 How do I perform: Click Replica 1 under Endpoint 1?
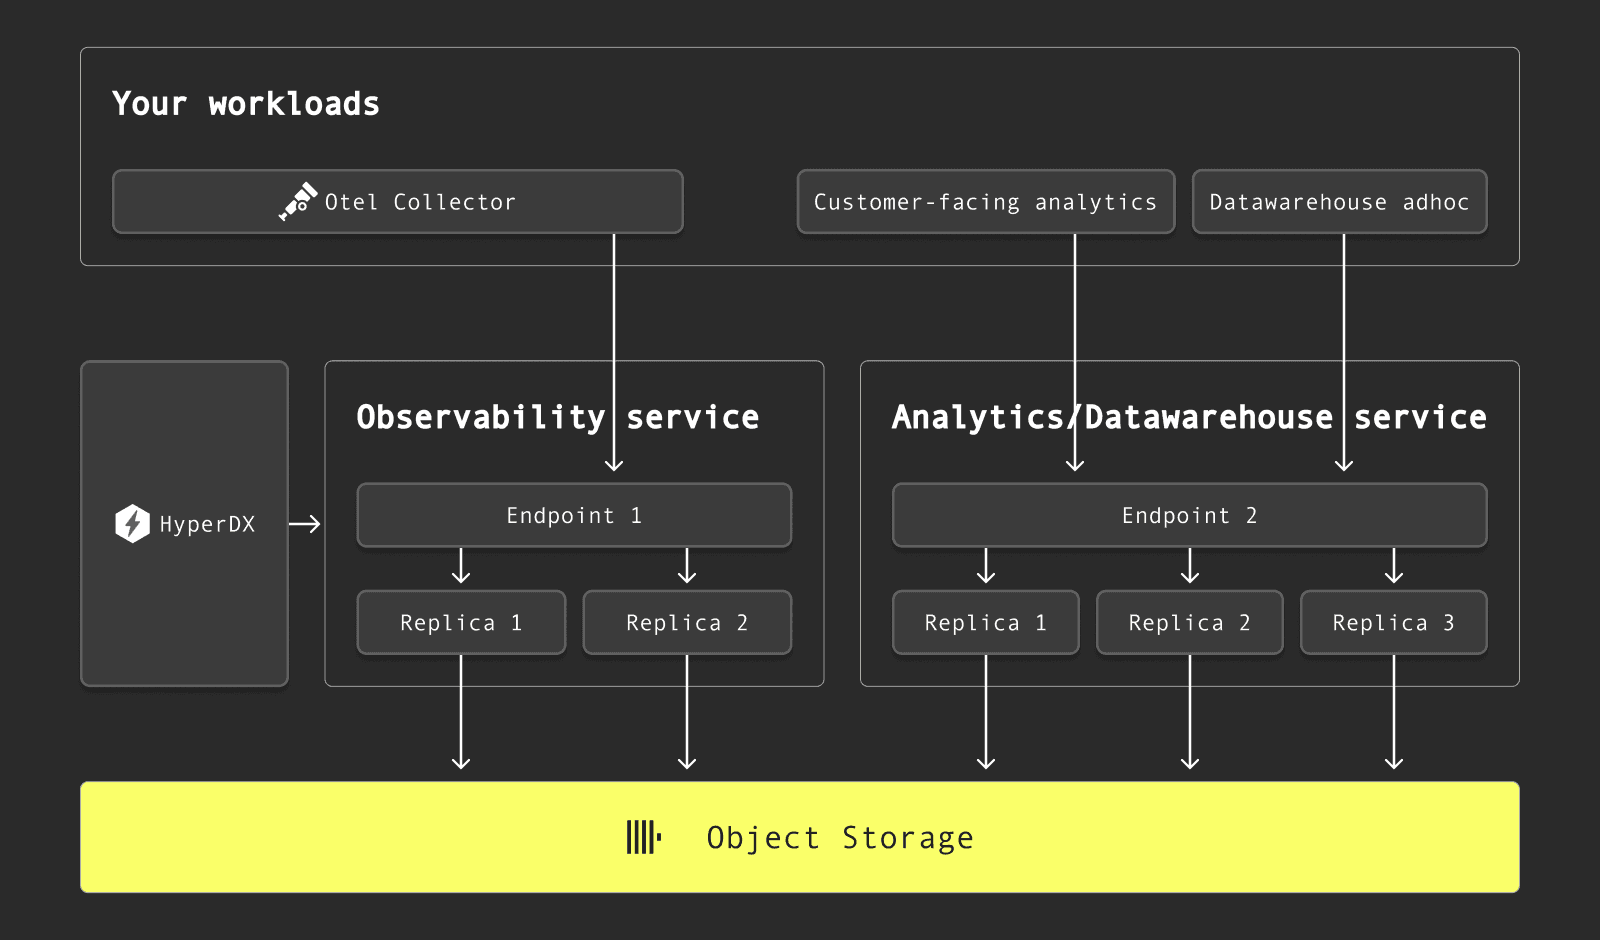point(461,623)
